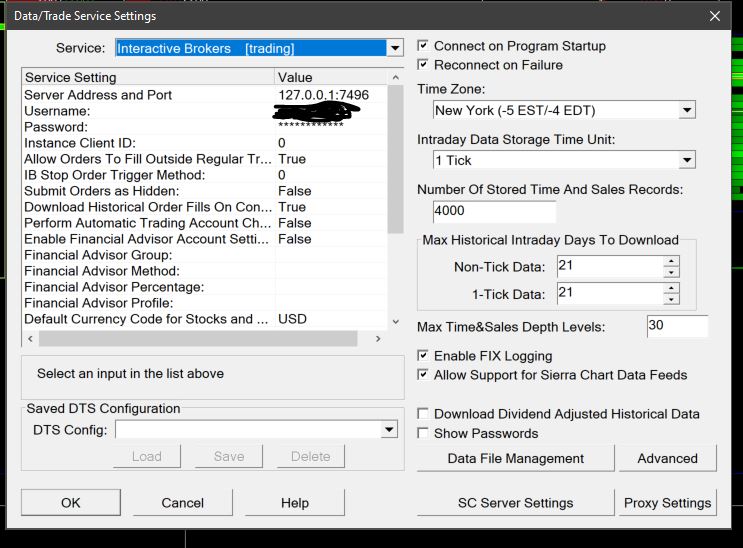Select Allow Orders To Fill Outside Regular row
The image size is (743, 548).
(204, 159)
